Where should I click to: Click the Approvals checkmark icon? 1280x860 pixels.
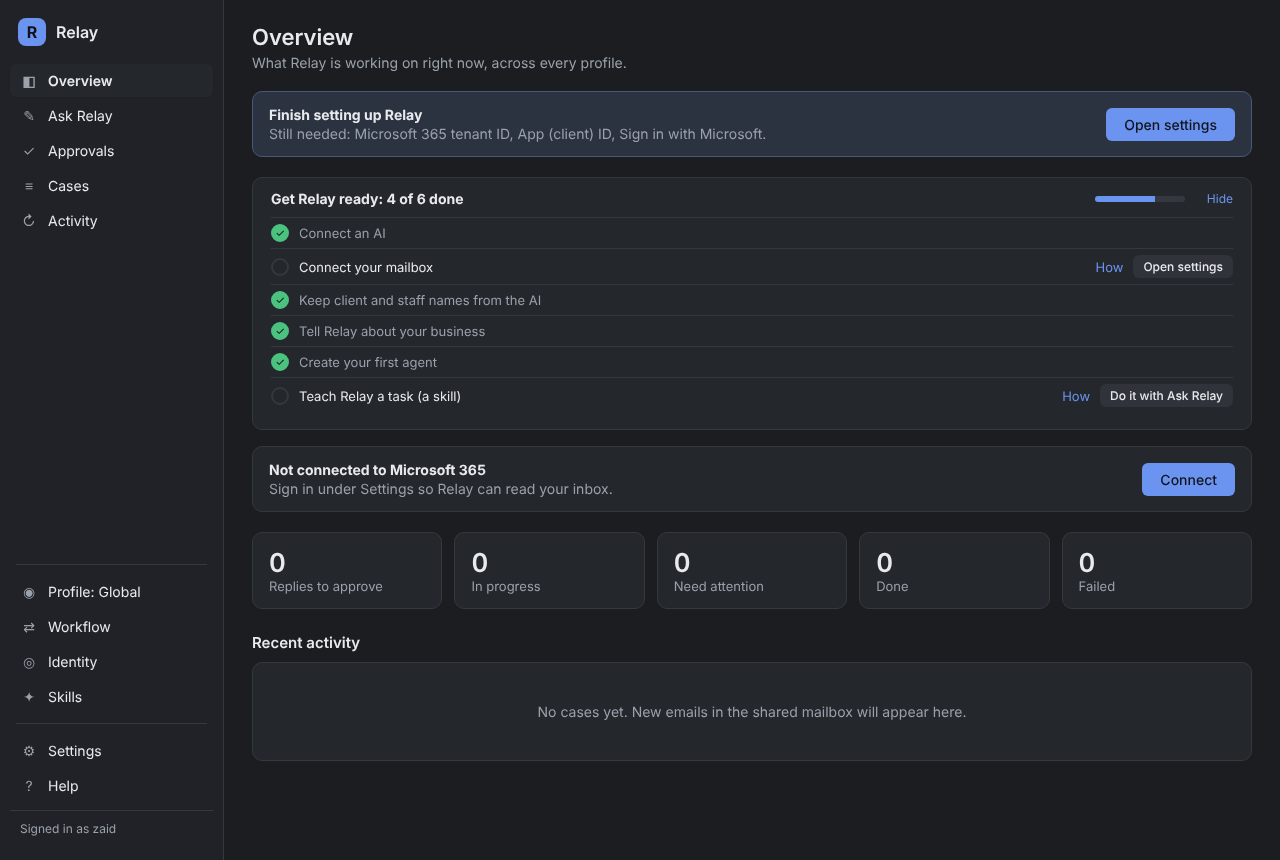tap(29, 151)
